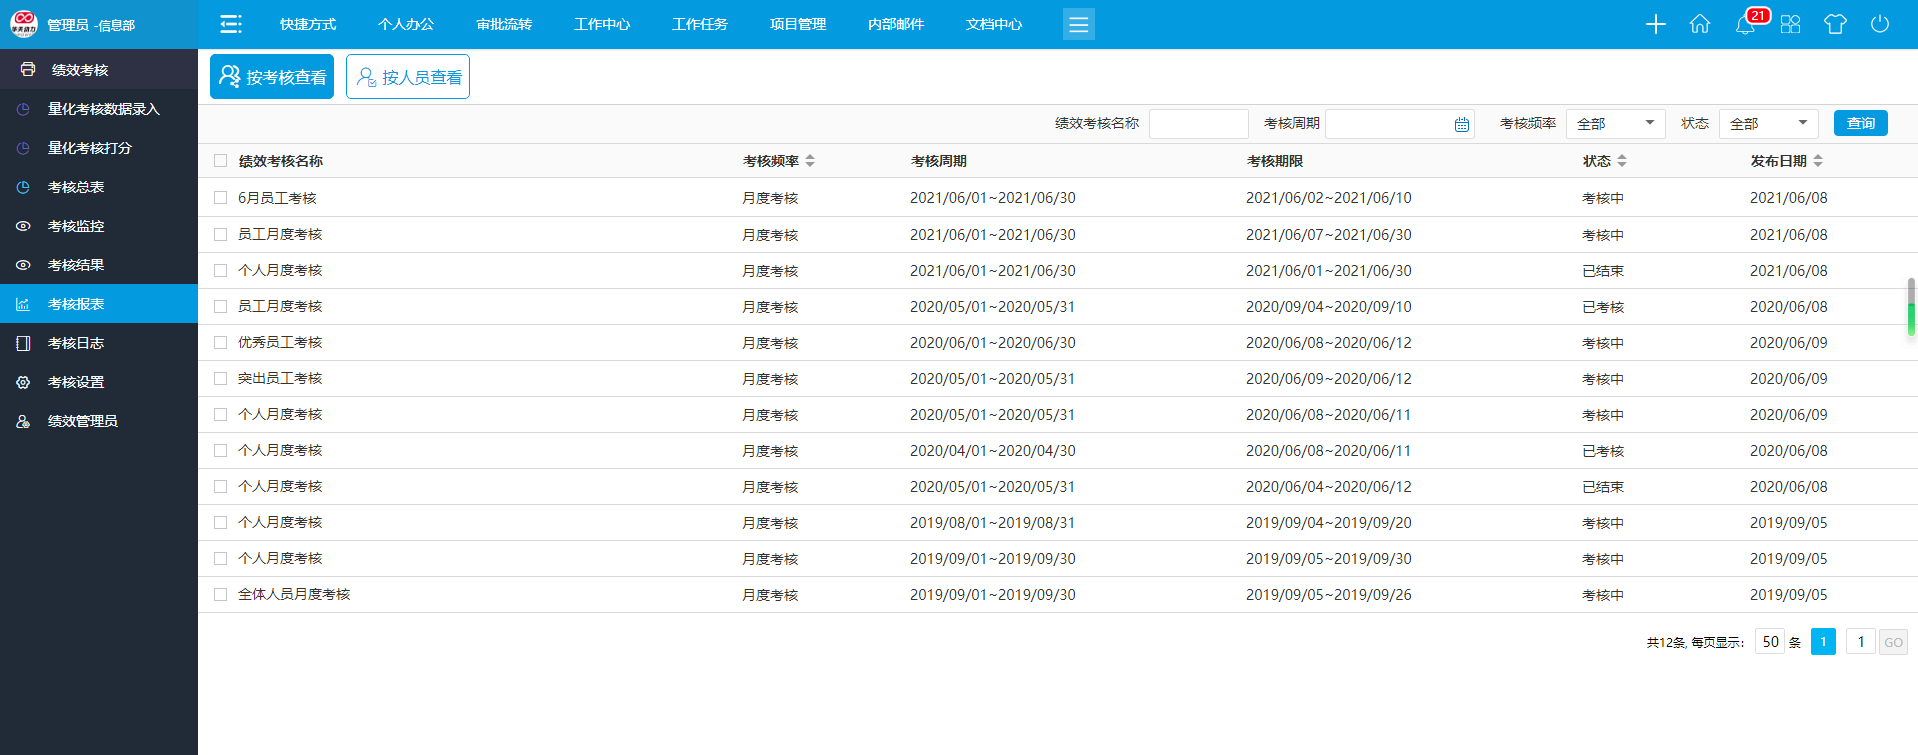Toggle the select-all checkbox in table header

coord(221,161)
